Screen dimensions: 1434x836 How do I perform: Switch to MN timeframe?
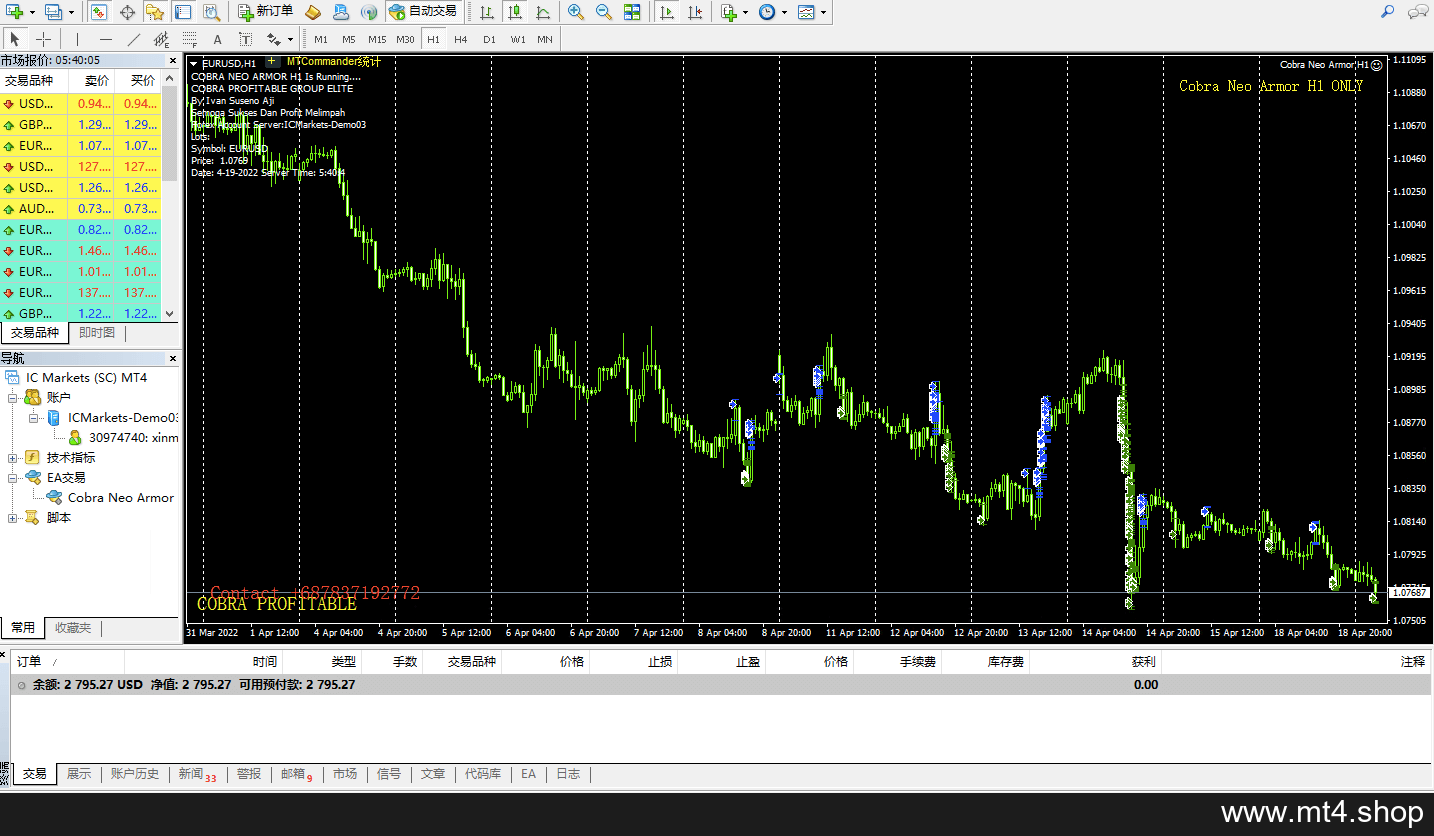pyautogui.click(x=545, y=39)
